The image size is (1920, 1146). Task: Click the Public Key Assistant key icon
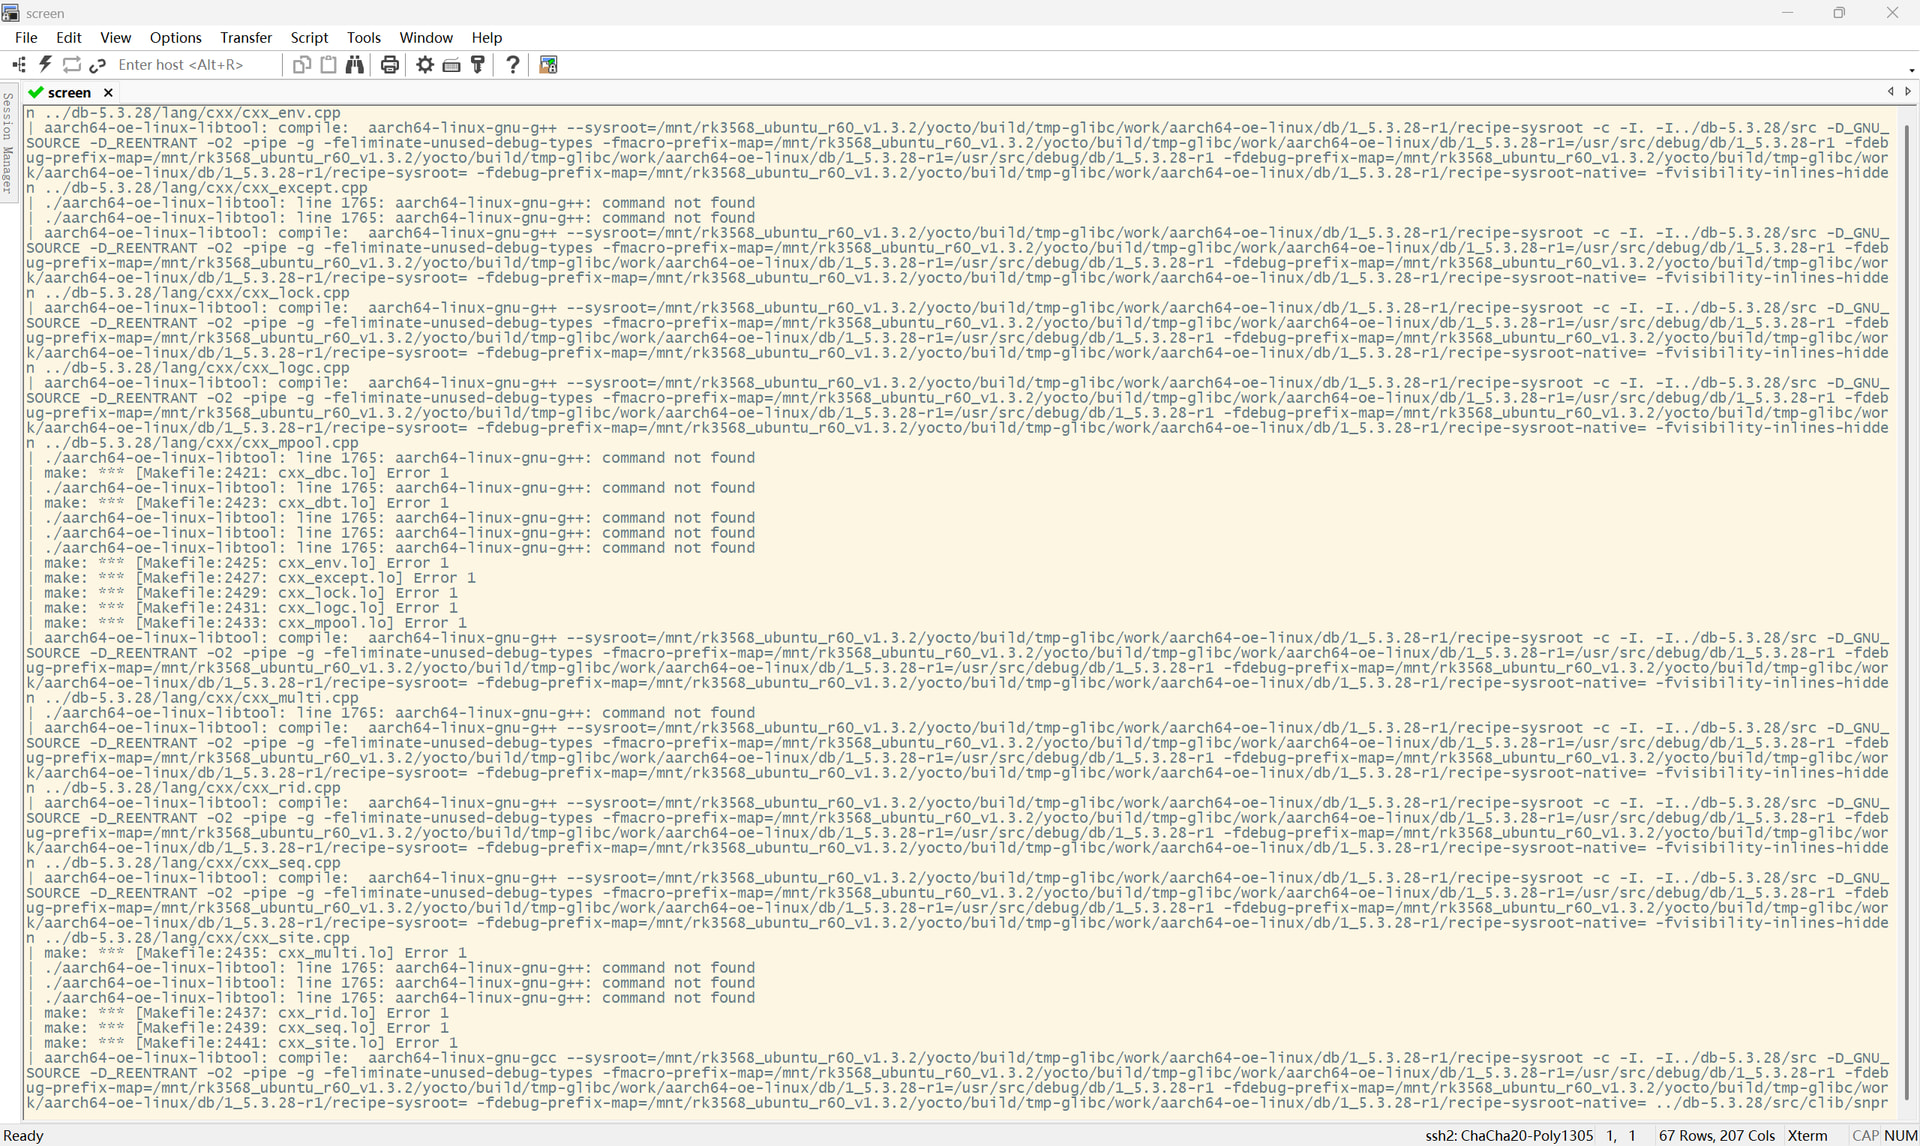point(478,65)
